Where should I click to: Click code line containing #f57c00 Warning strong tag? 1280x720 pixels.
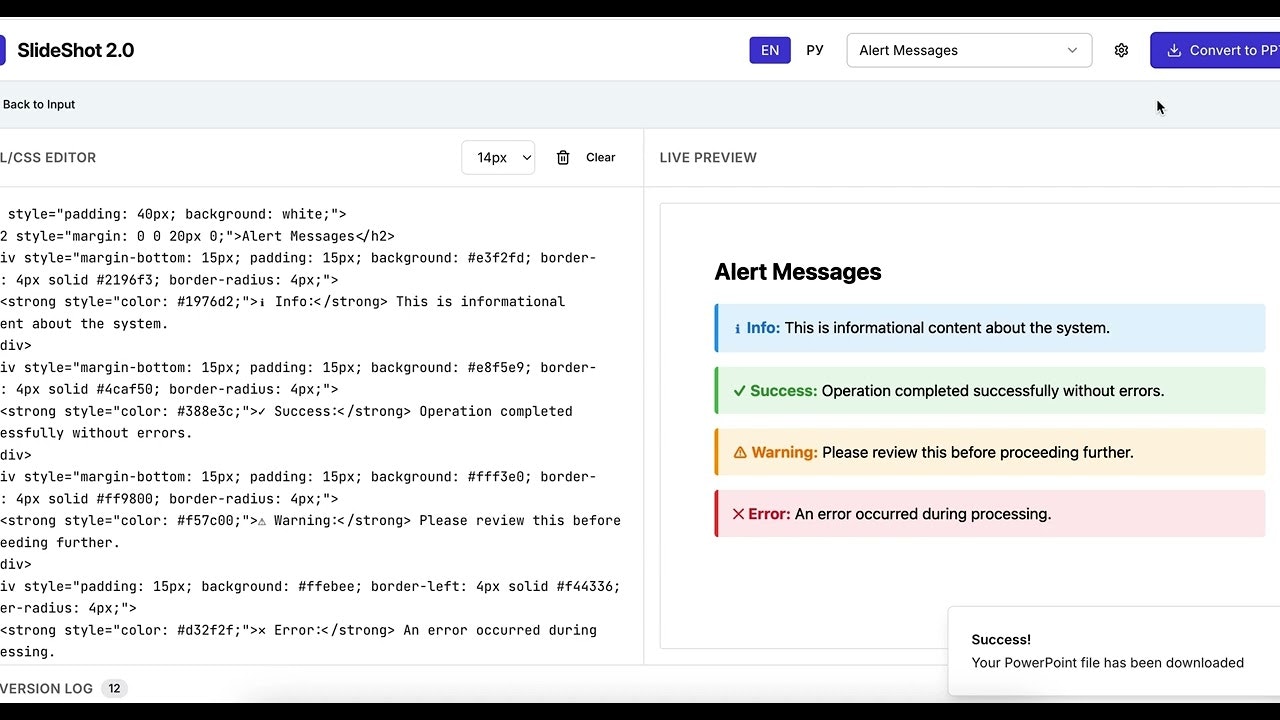pos(310,520)
